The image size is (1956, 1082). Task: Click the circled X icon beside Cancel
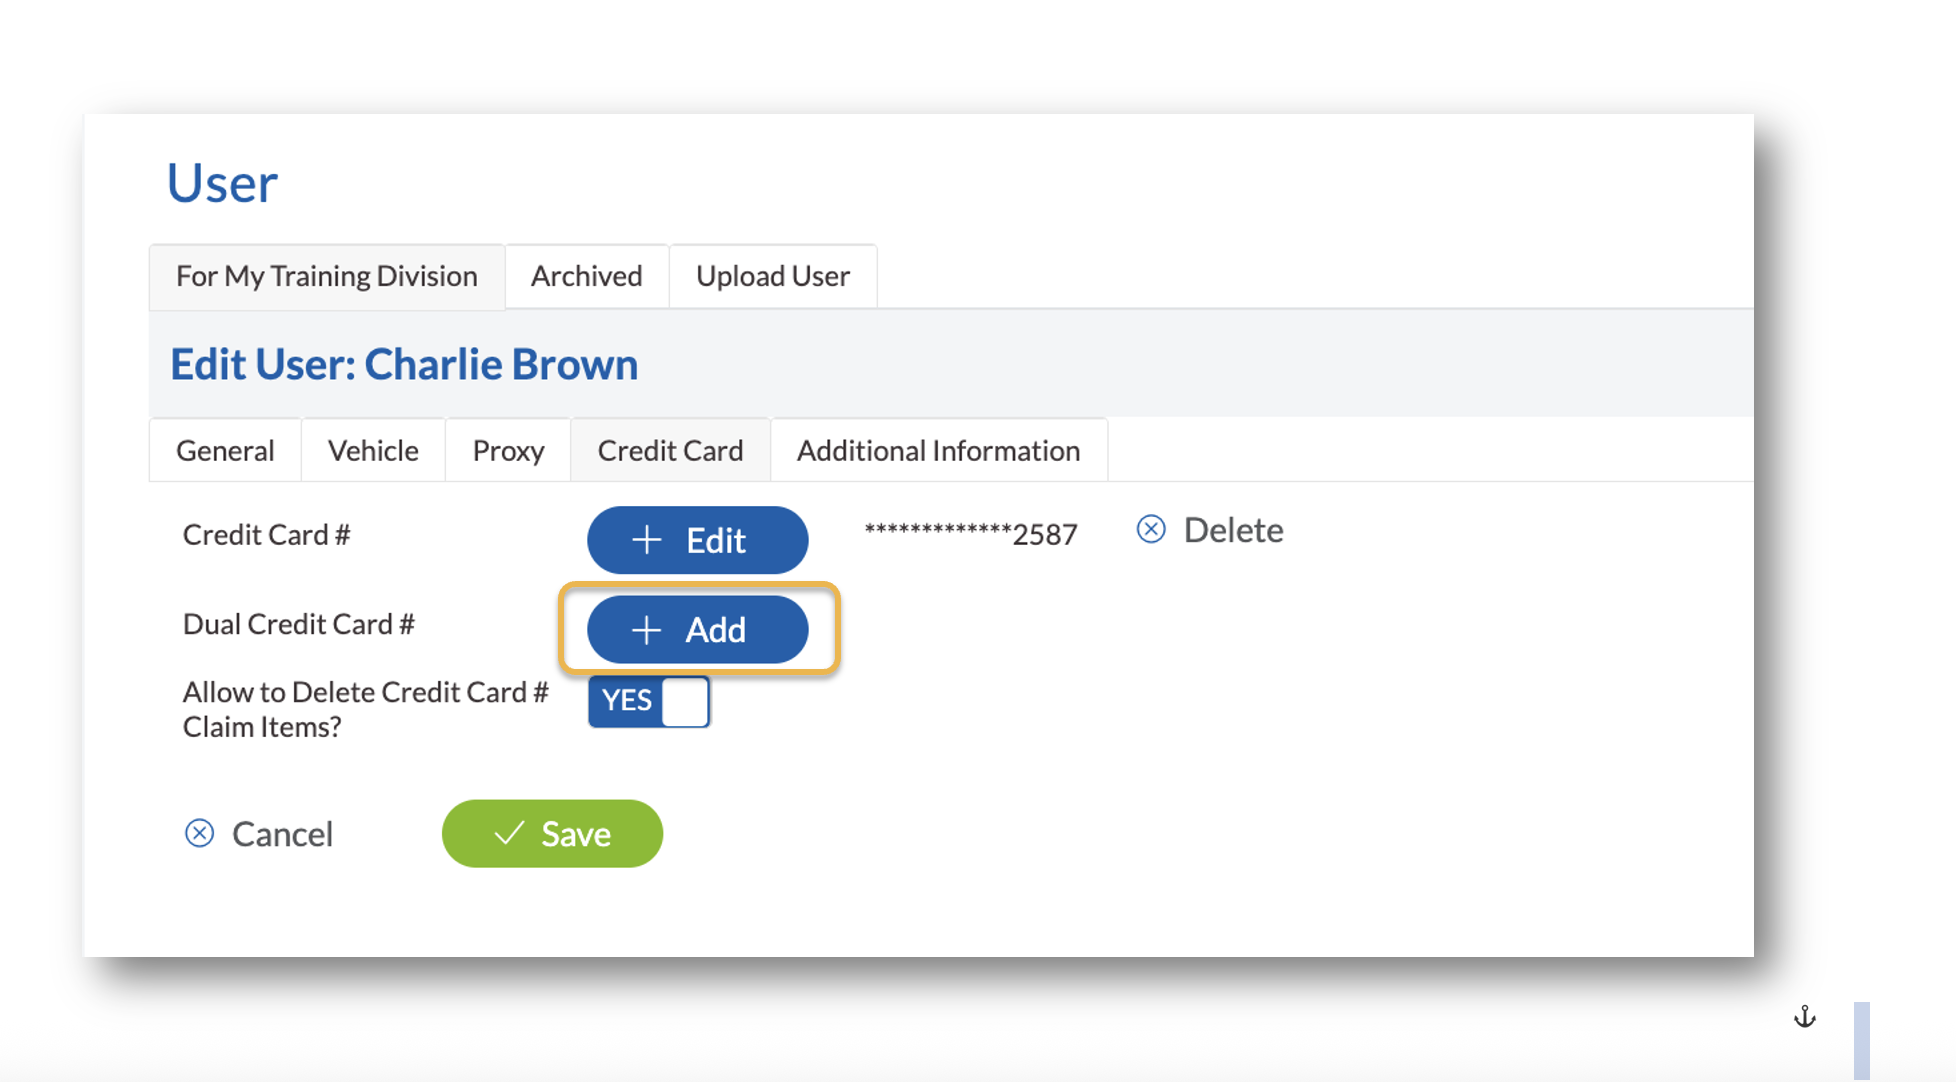tap(200, 833)
